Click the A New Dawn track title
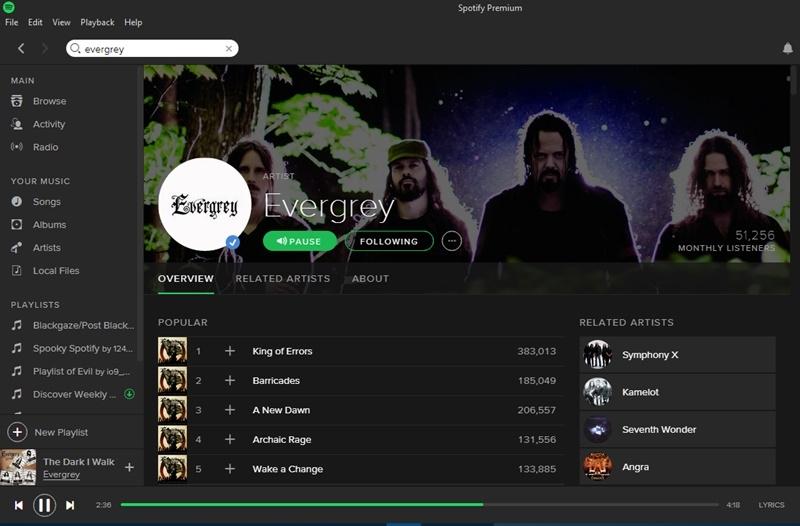 pos(281,410)
